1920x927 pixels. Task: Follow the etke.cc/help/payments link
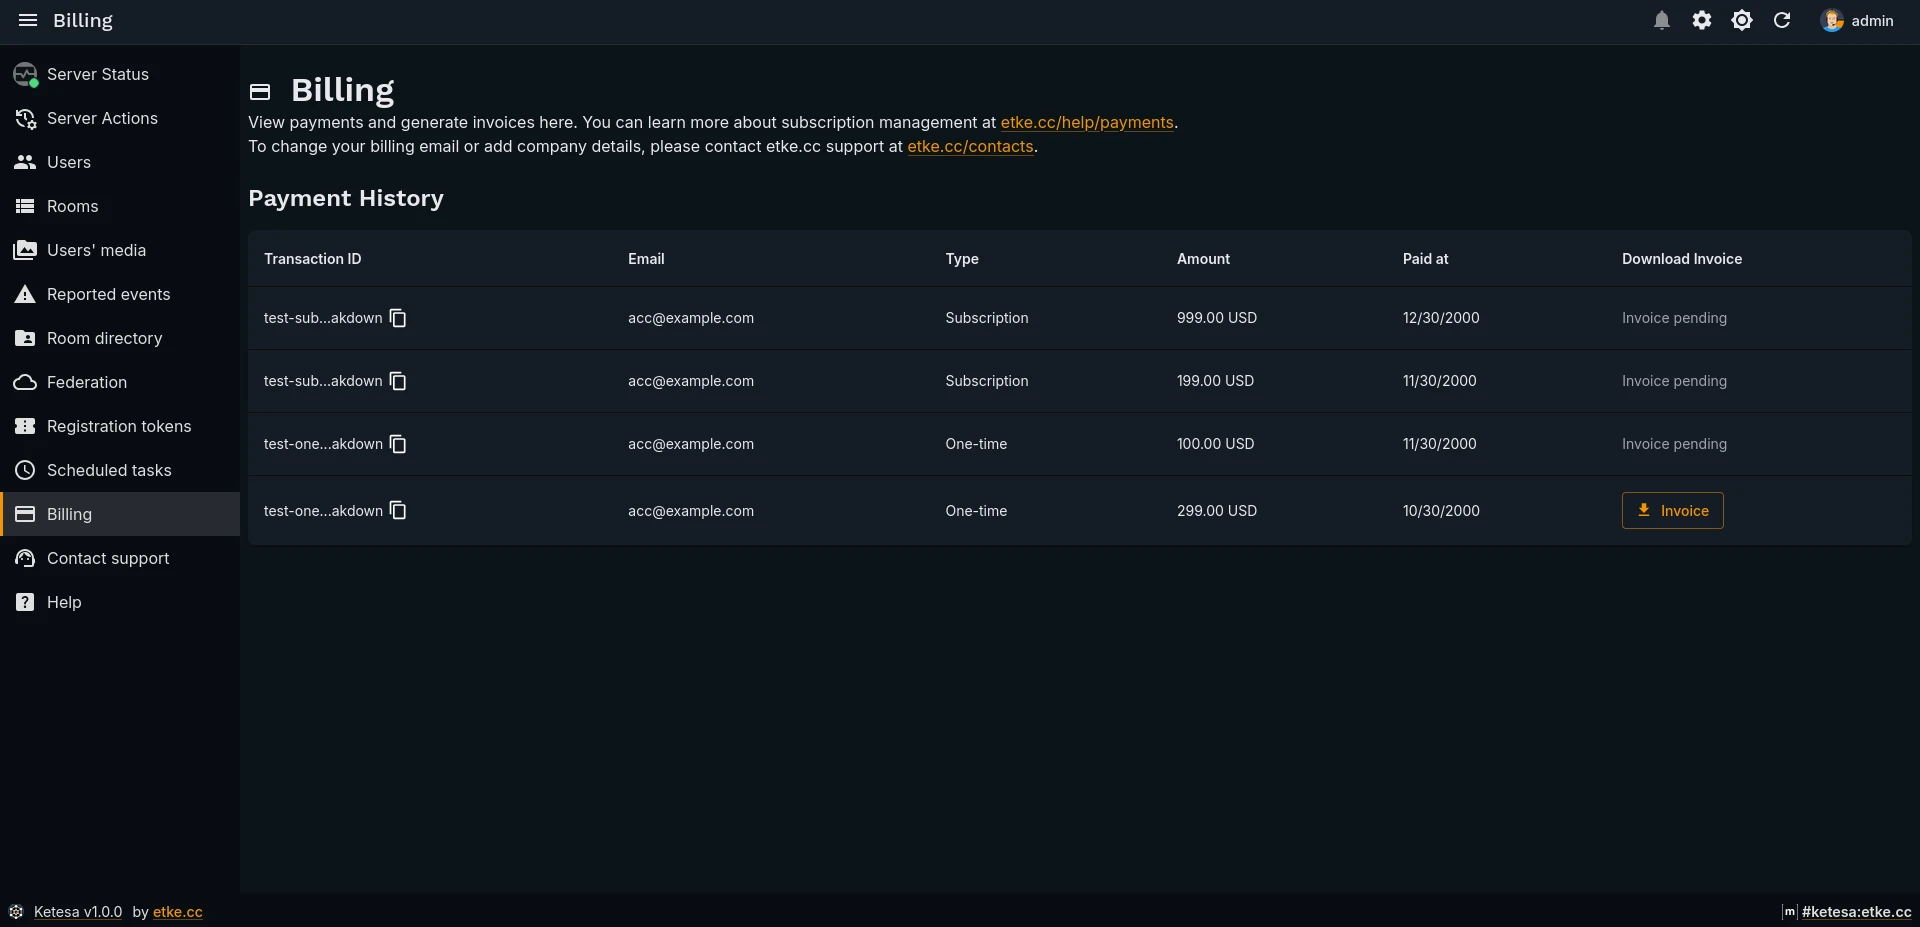(x=1087, y=122)
